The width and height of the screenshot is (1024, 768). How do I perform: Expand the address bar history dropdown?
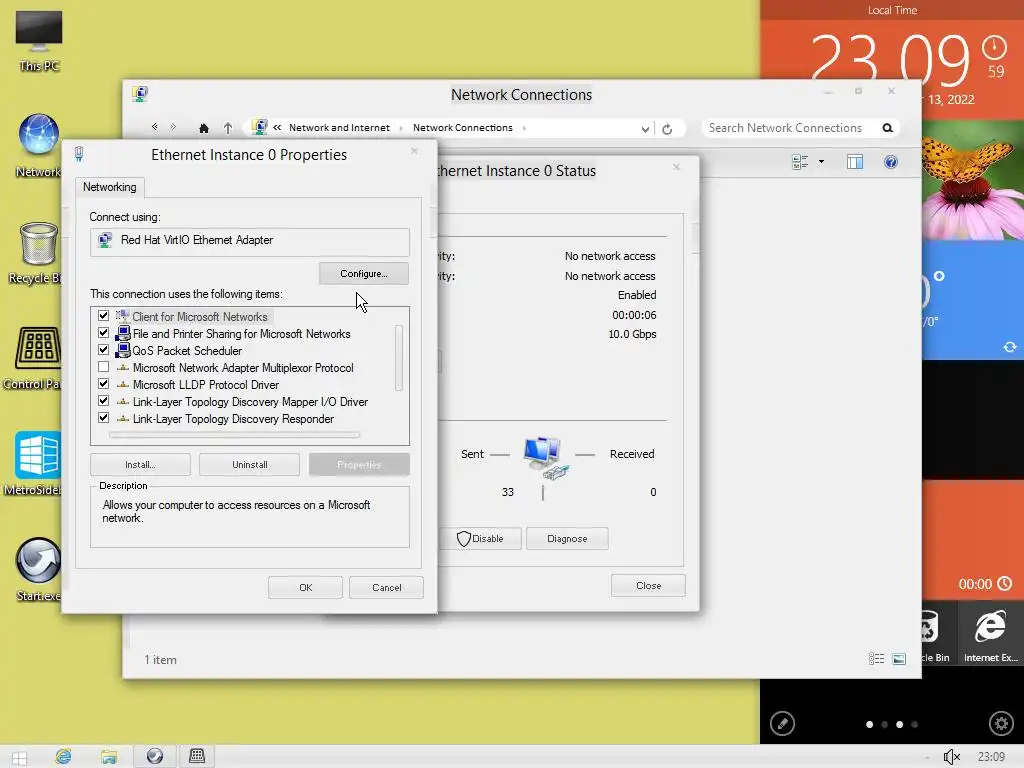(645, 129)
